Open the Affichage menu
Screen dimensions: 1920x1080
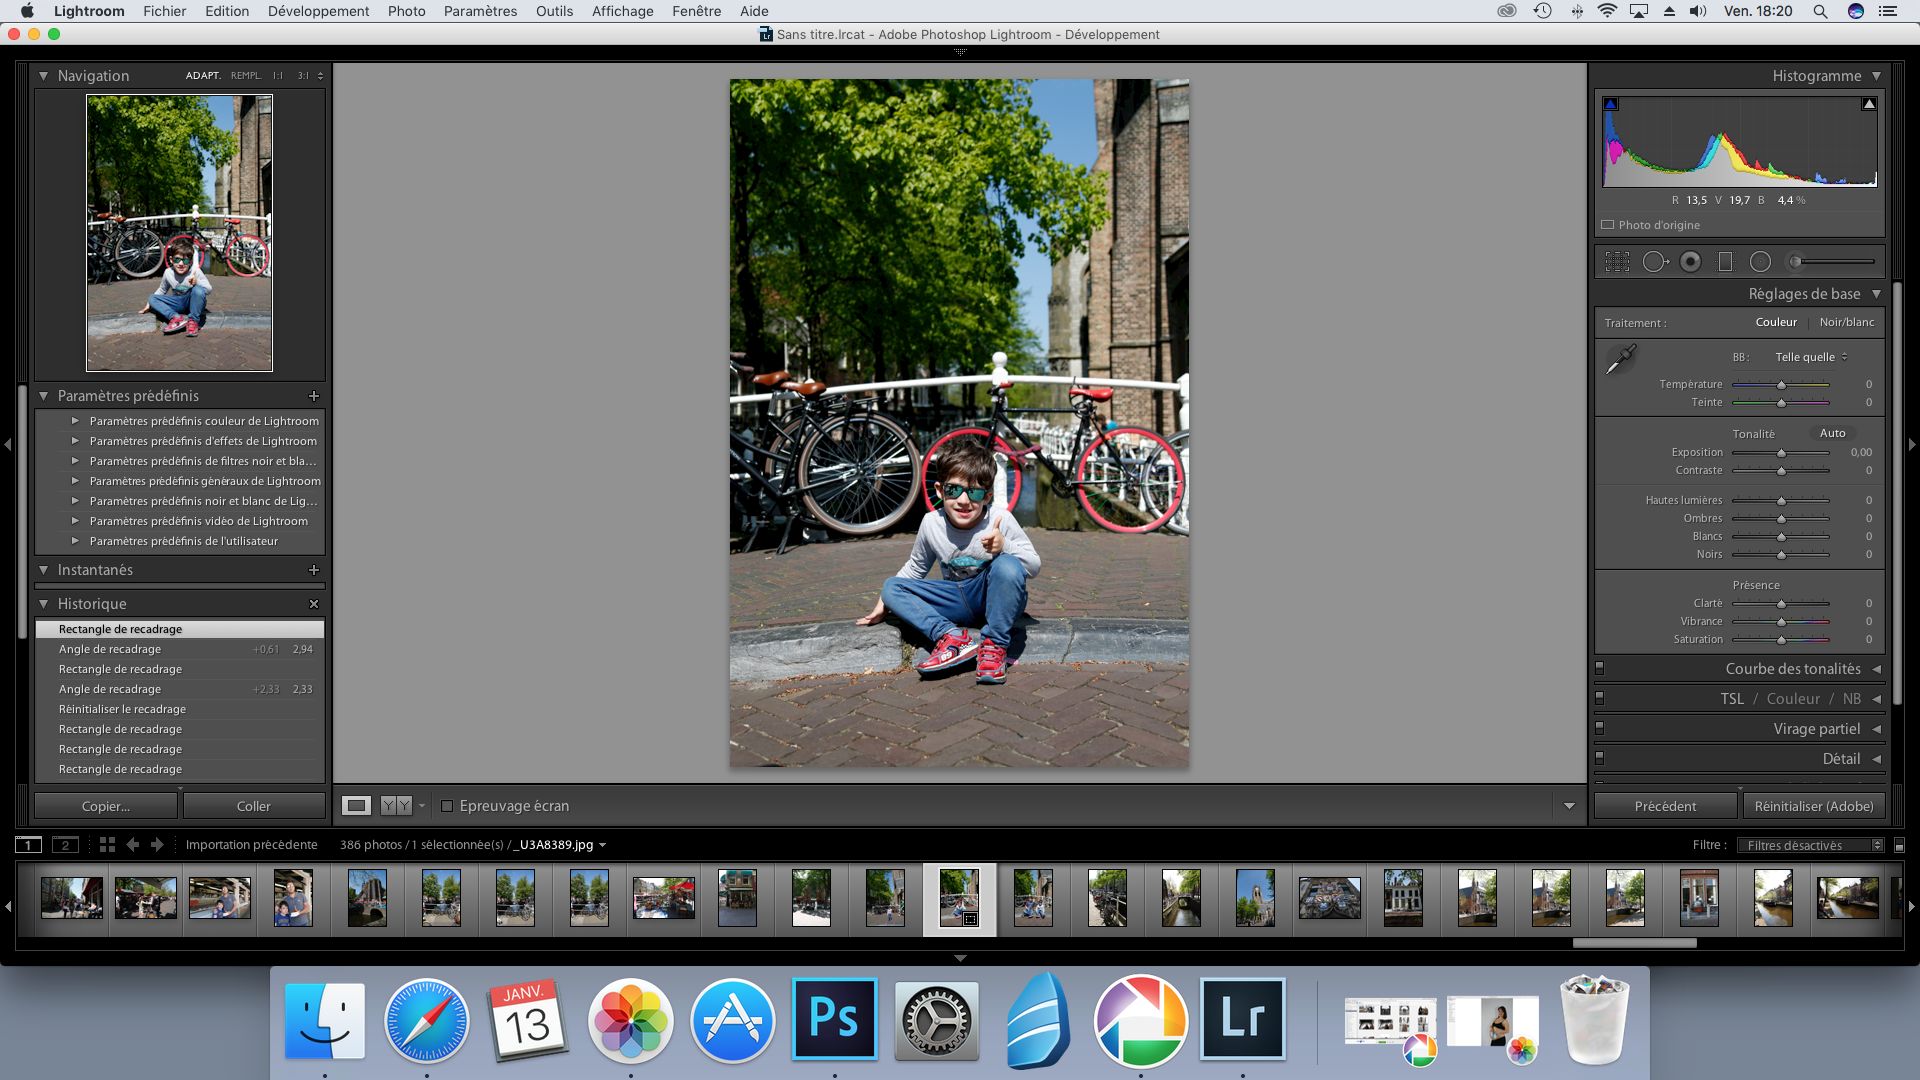(622, 11)
